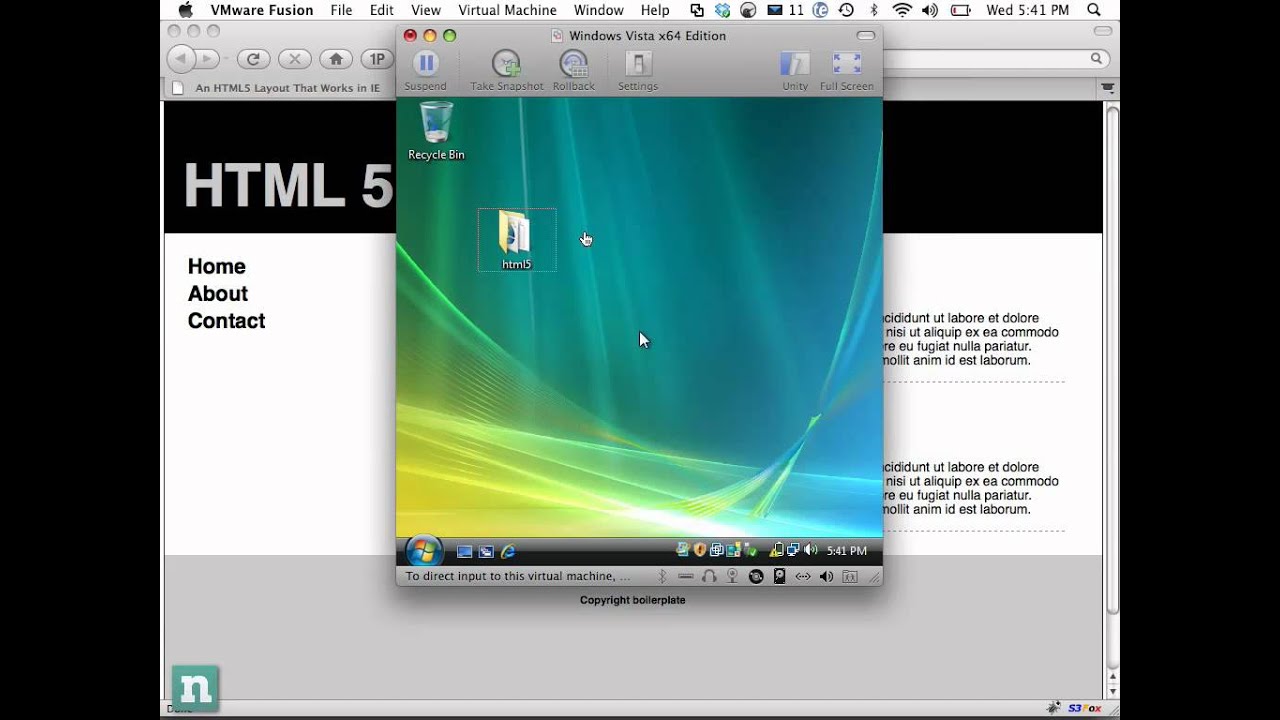1280x720 pixels.
Task: Click the Vista power battery tray icon
Action: coord(776,550)
